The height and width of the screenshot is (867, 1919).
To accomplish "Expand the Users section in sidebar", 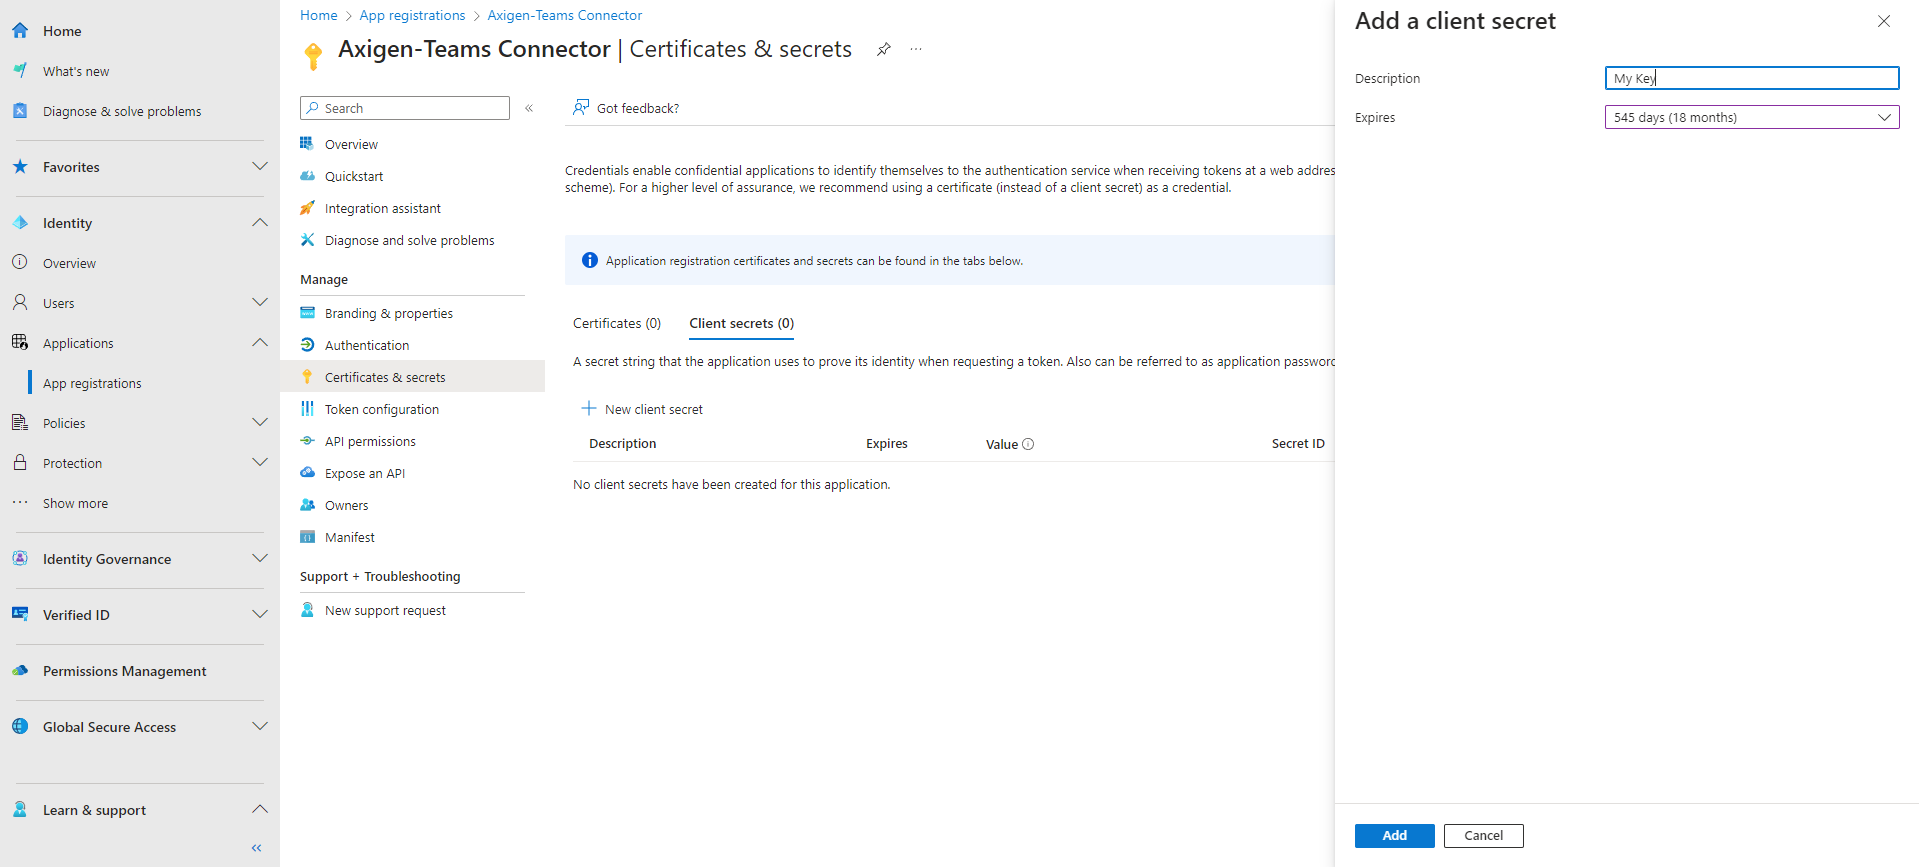I will (x=259, y=303).
